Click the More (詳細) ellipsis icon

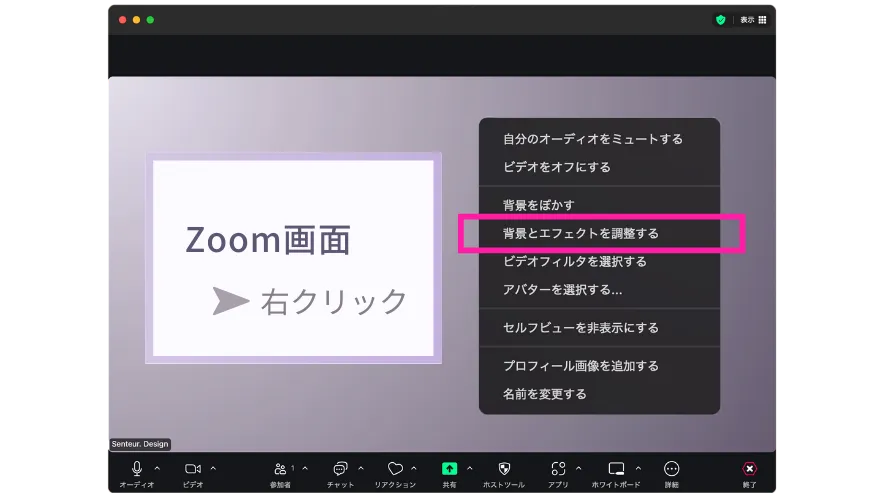[x=671, y=468]
